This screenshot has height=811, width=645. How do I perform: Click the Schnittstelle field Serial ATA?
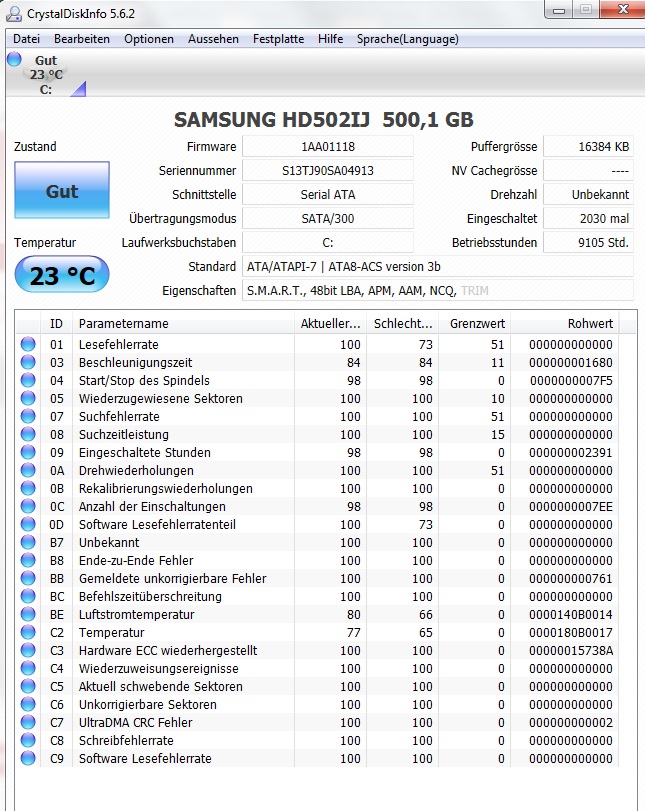[328, 194]
